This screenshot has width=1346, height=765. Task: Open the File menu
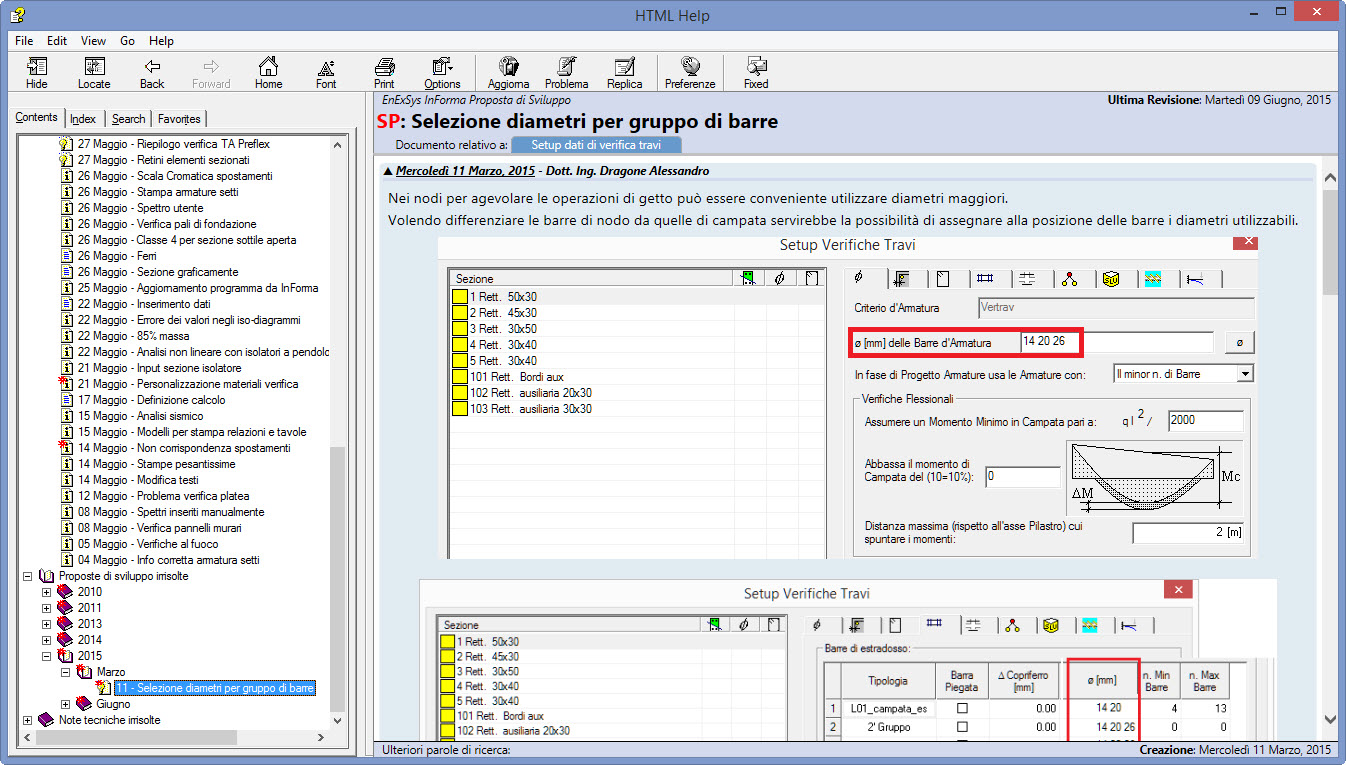(x=24, y=41)
